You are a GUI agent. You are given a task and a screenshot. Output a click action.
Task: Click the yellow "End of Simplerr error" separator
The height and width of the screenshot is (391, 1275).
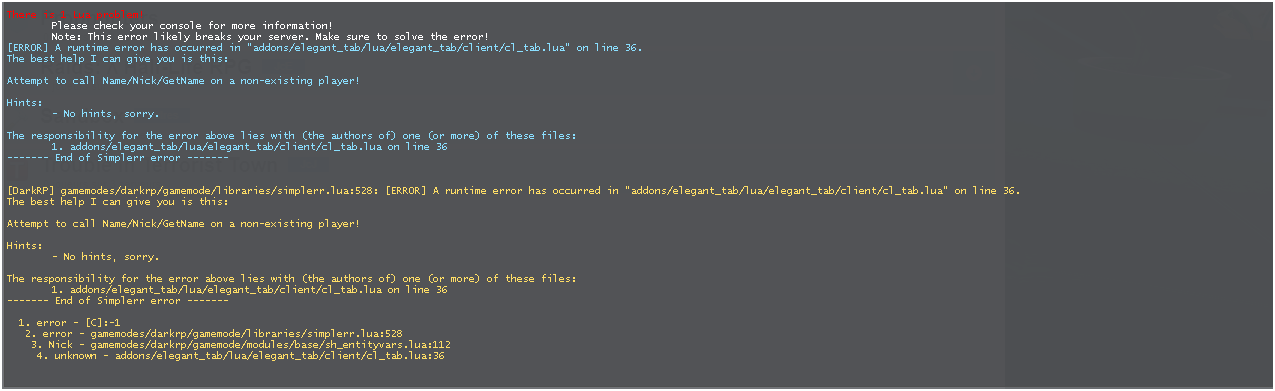coord(118,300)
